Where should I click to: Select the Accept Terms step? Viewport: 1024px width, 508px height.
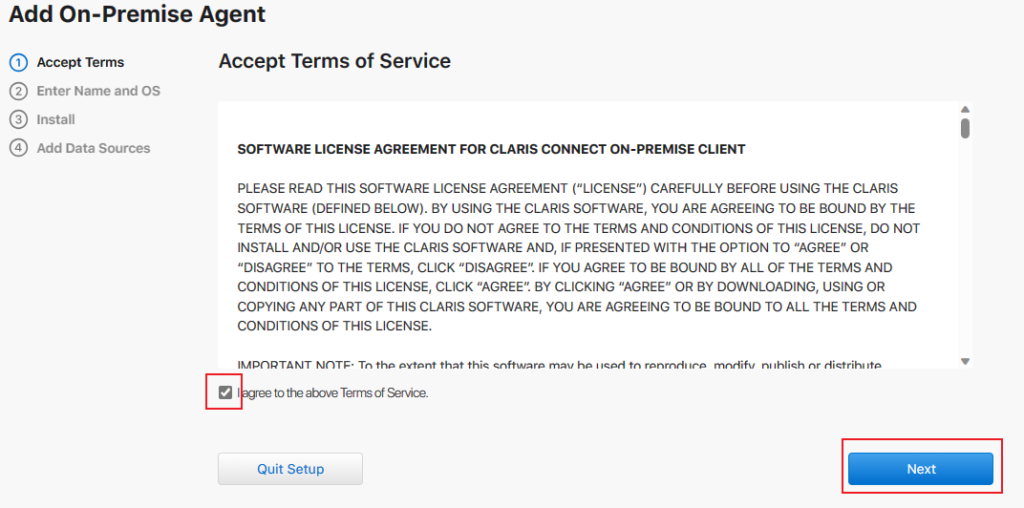(80, 62)
